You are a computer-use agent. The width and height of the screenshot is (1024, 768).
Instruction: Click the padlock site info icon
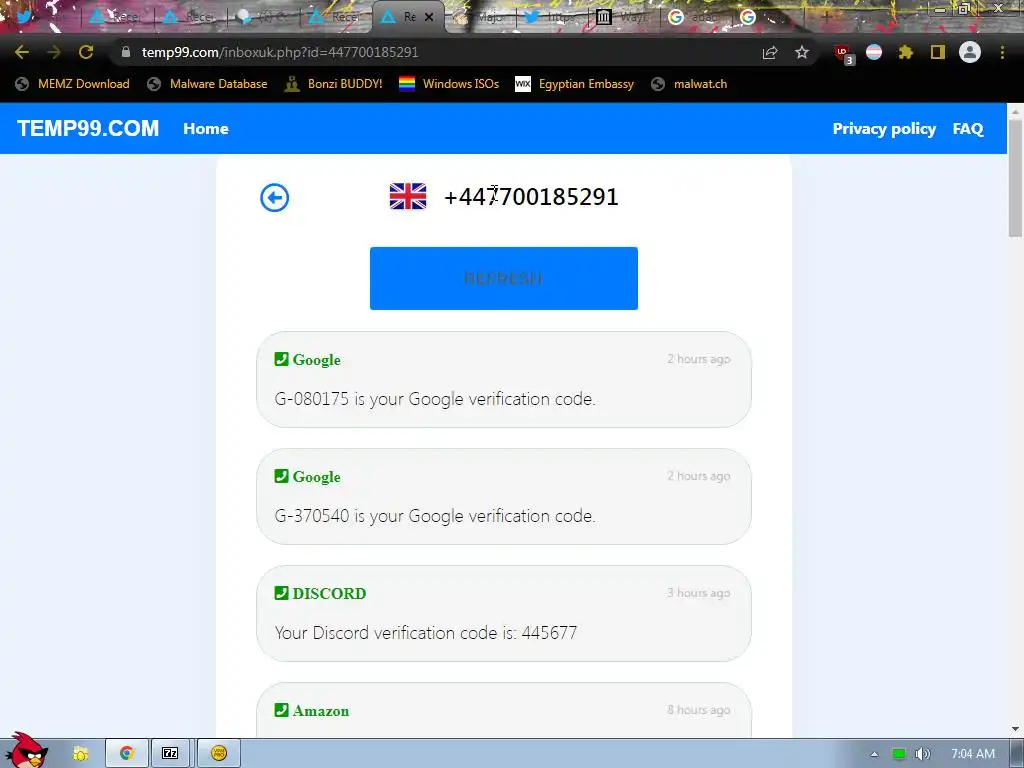click(126, 52)
